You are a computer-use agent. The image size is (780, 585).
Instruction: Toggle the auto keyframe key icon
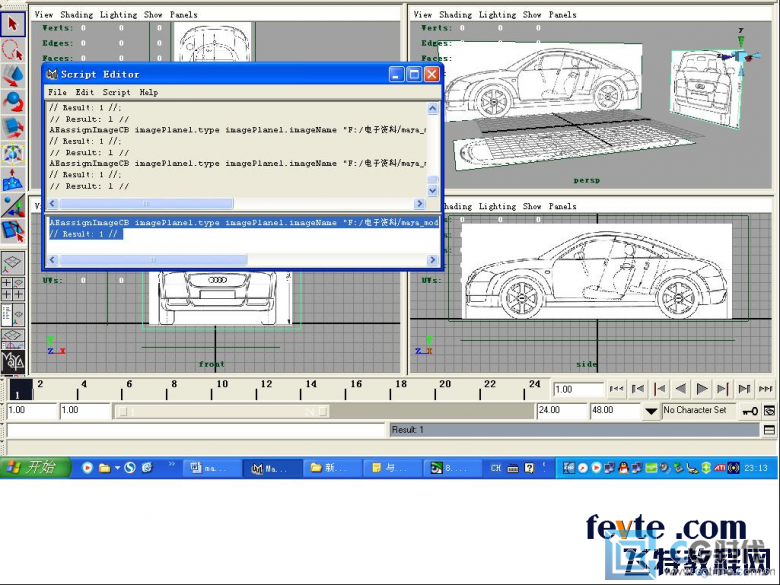point(750,411)
